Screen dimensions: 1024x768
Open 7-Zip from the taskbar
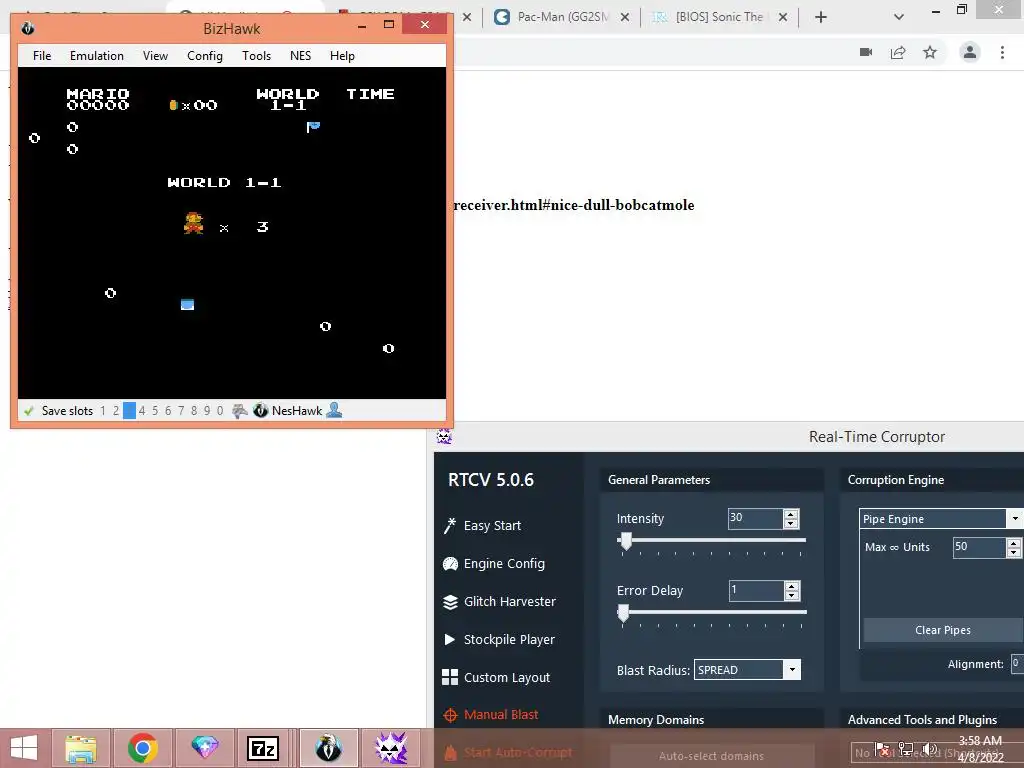[x=263, y=748]
